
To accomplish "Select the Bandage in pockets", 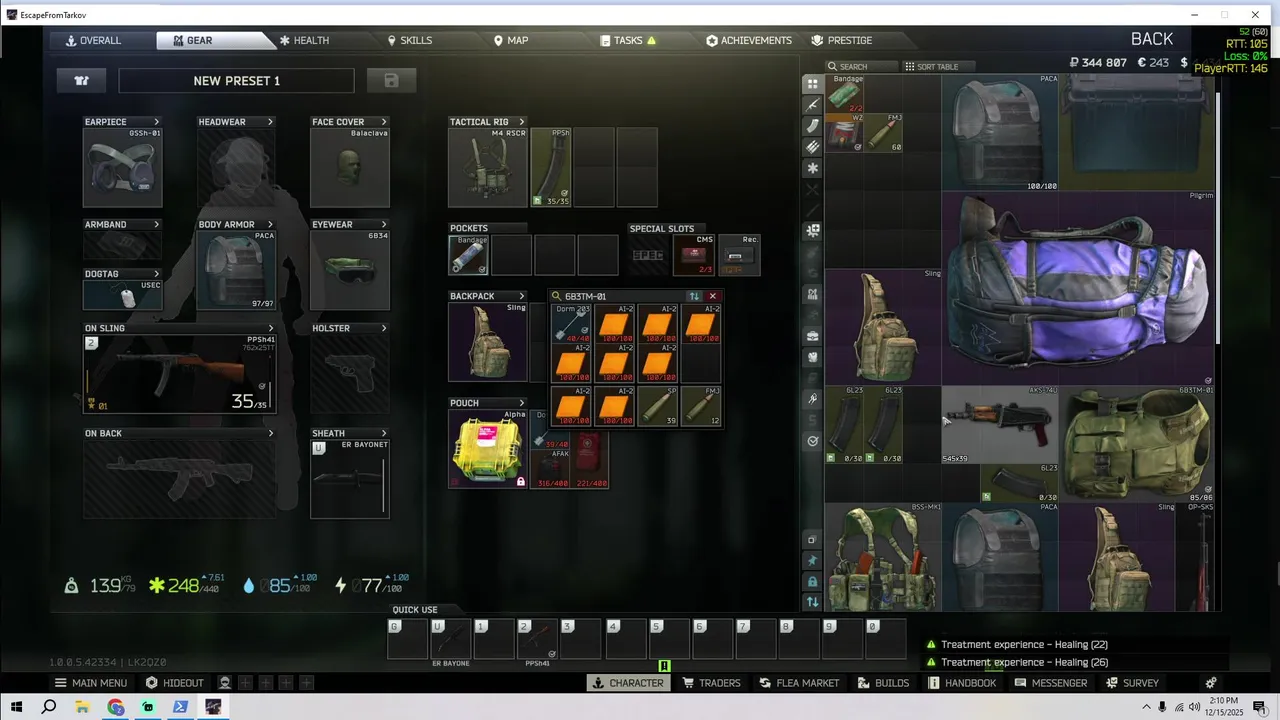I will pyautogui.click(x=468, y=256).
